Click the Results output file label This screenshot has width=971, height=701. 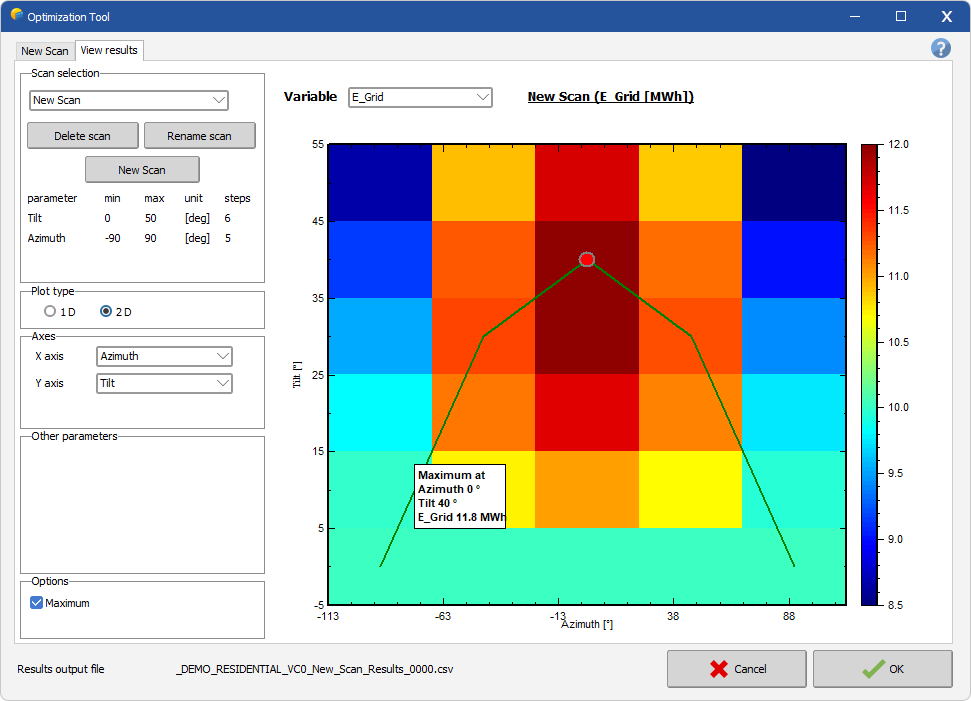(61, 669)
